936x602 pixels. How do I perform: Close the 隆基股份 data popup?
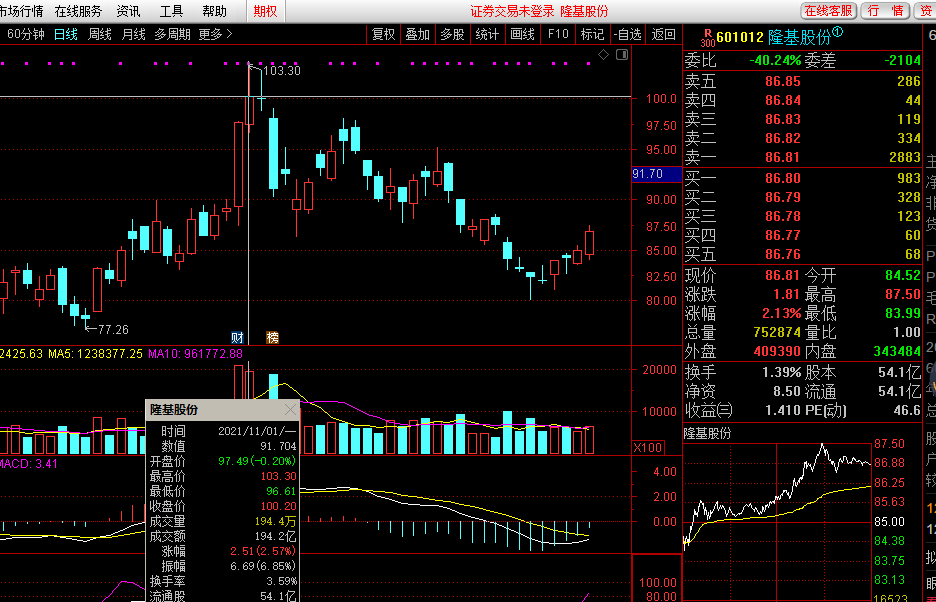(291, 410)
